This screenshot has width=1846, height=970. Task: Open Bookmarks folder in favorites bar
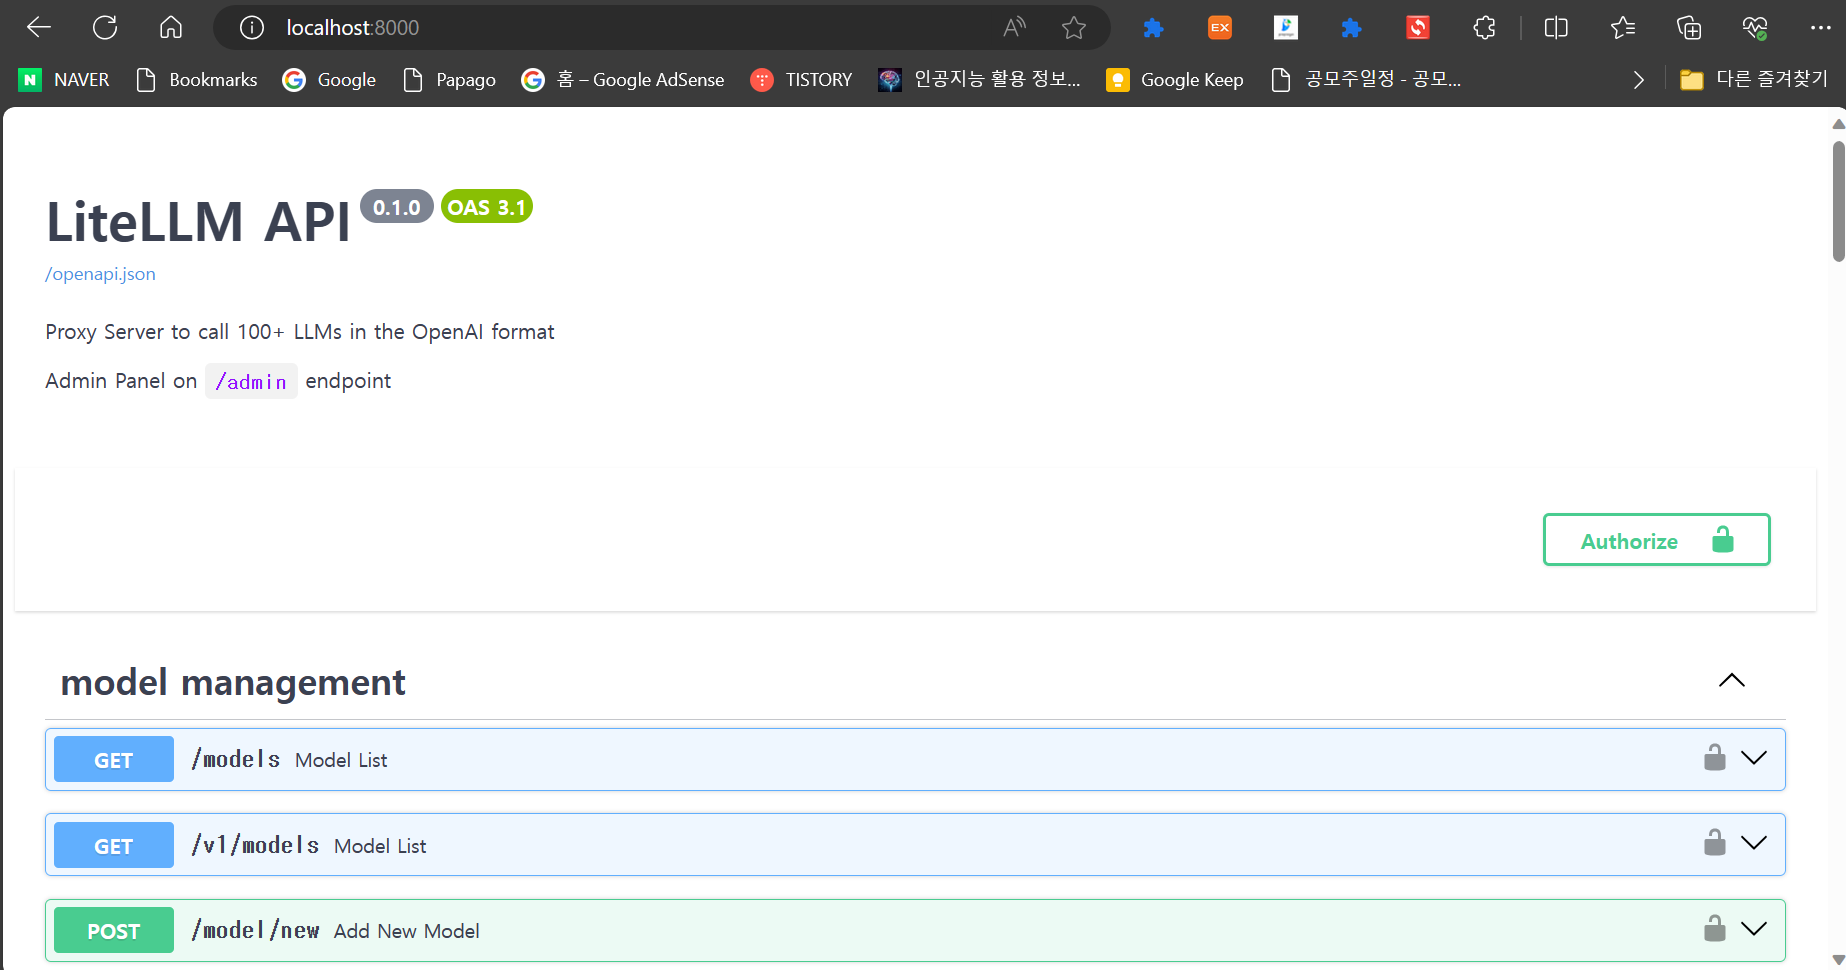point(197,80)
